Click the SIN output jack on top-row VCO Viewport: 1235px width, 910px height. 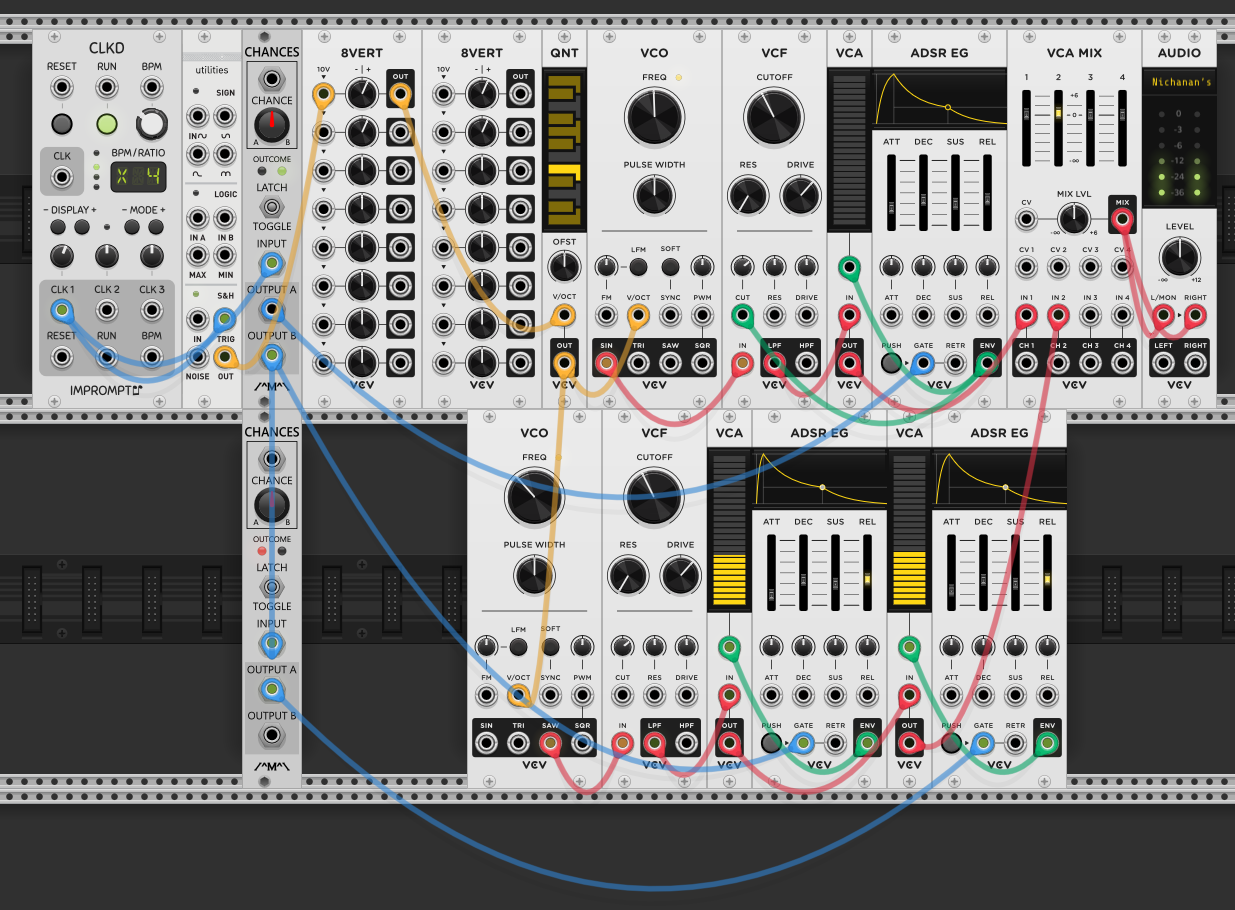606,362
